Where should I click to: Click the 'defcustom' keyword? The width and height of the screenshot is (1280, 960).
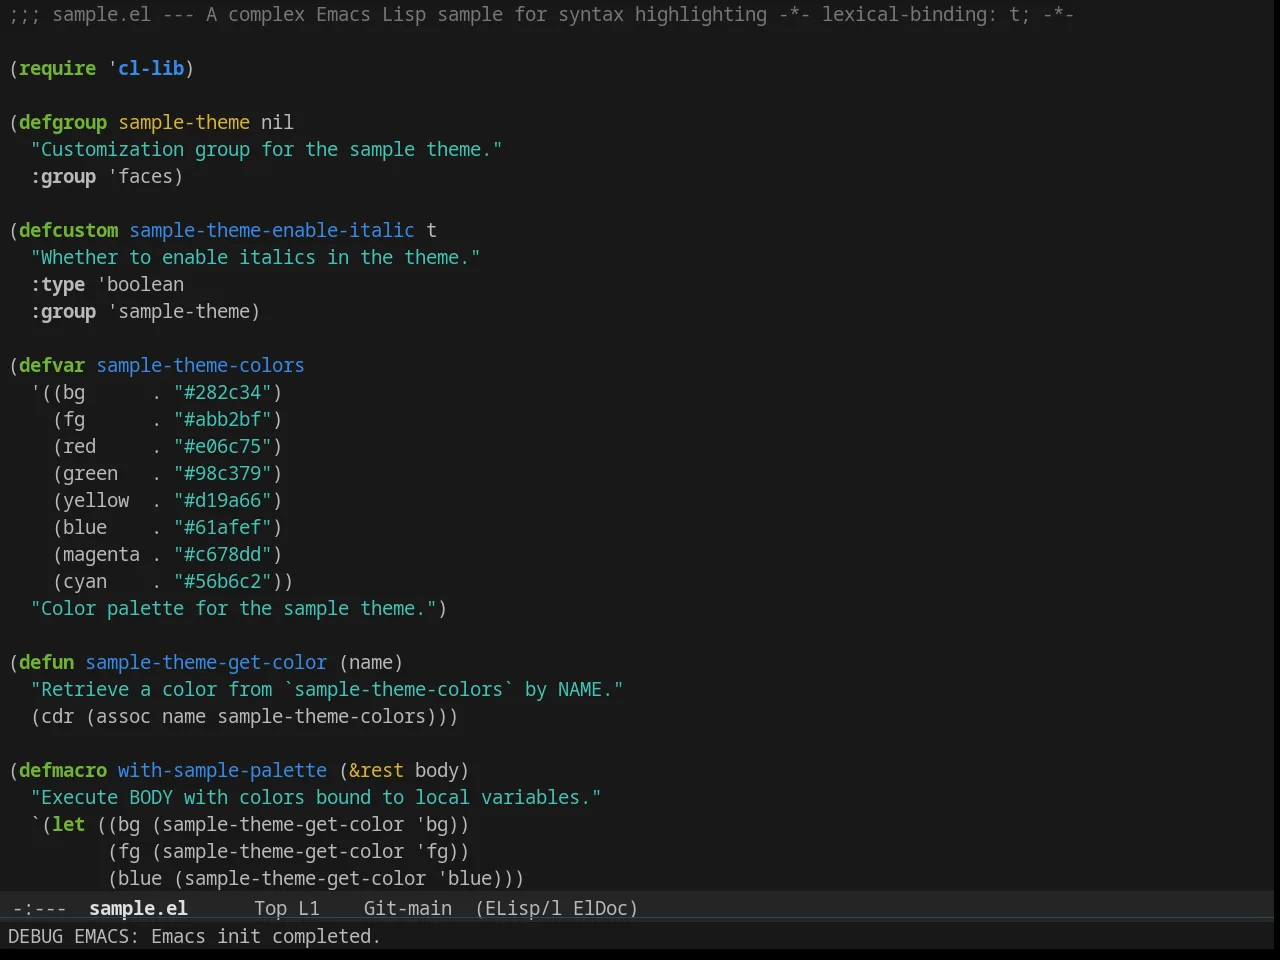click(x=69, y=230)
